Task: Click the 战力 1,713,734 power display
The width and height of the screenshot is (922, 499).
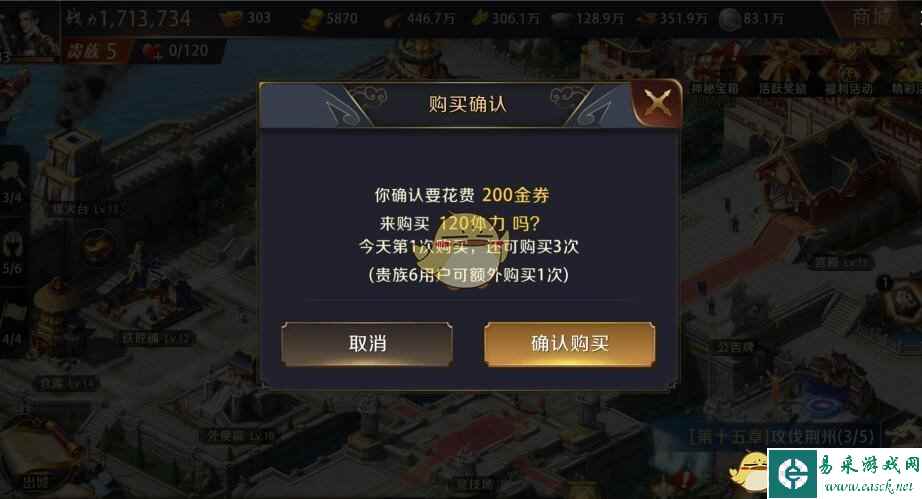Action: click(x=128, y=19)
